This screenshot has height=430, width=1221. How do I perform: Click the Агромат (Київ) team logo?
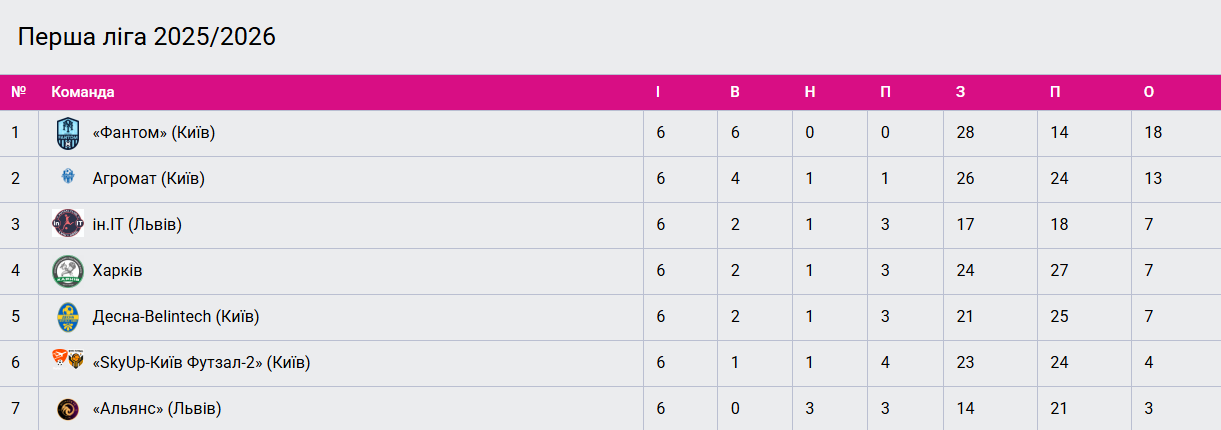pos(67,179)
